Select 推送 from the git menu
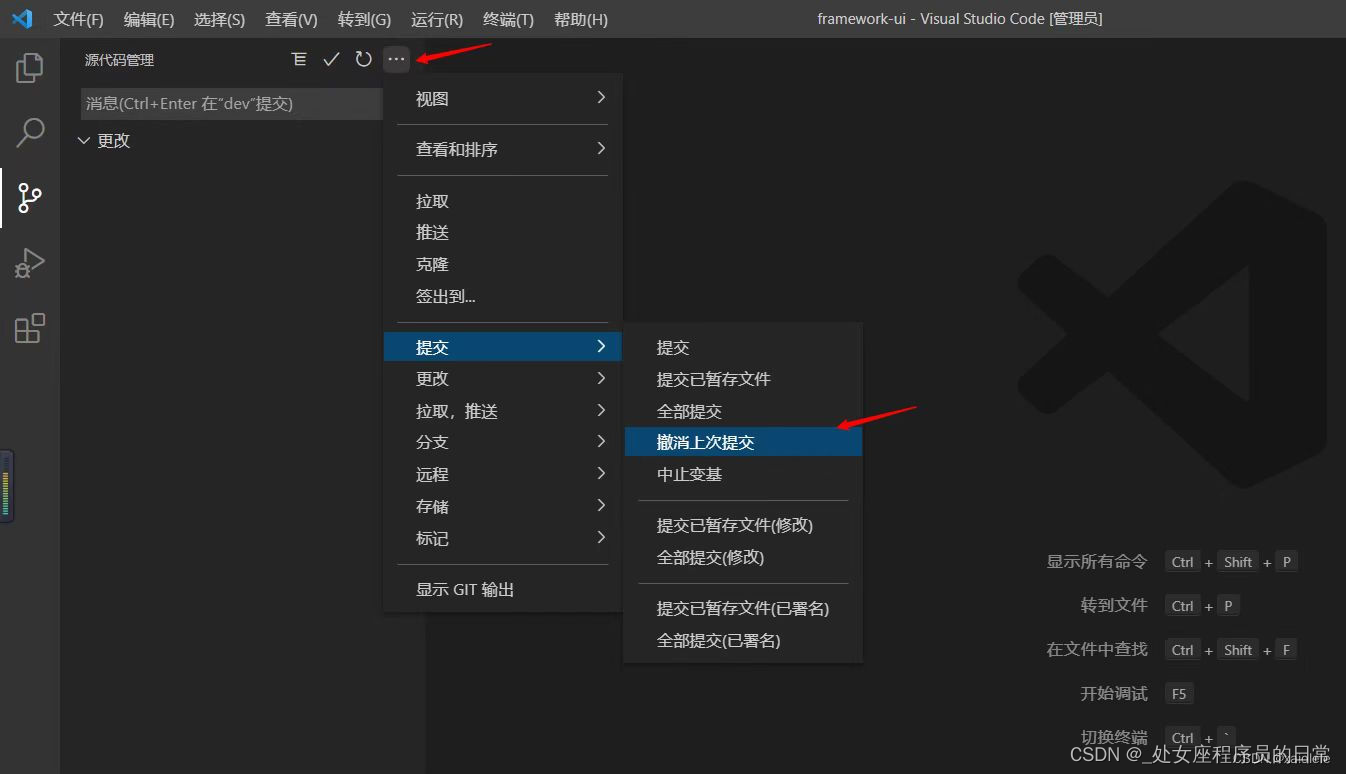Screen dimensions: 1346x774 coord(503,232)
